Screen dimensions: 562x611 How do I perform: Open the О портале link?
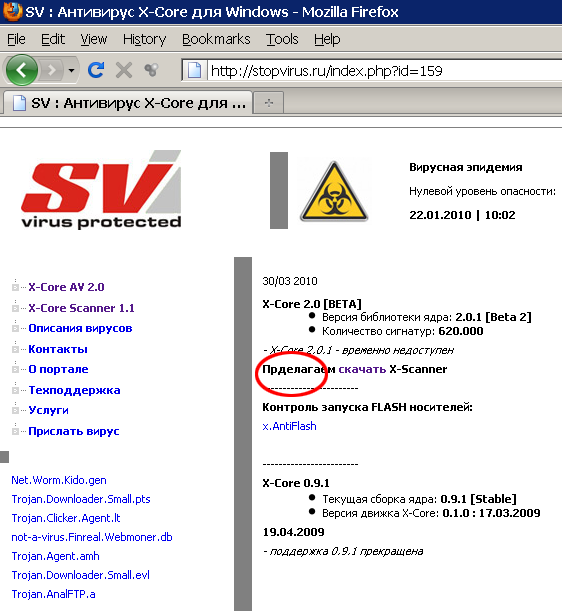58,369
